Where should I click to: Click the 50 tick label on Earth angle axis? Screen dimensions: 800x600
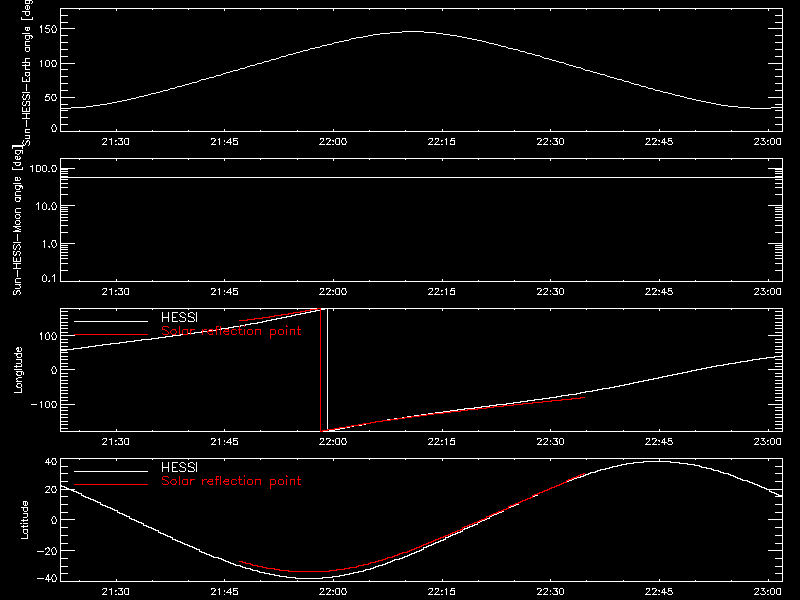[x=51, y=98]
